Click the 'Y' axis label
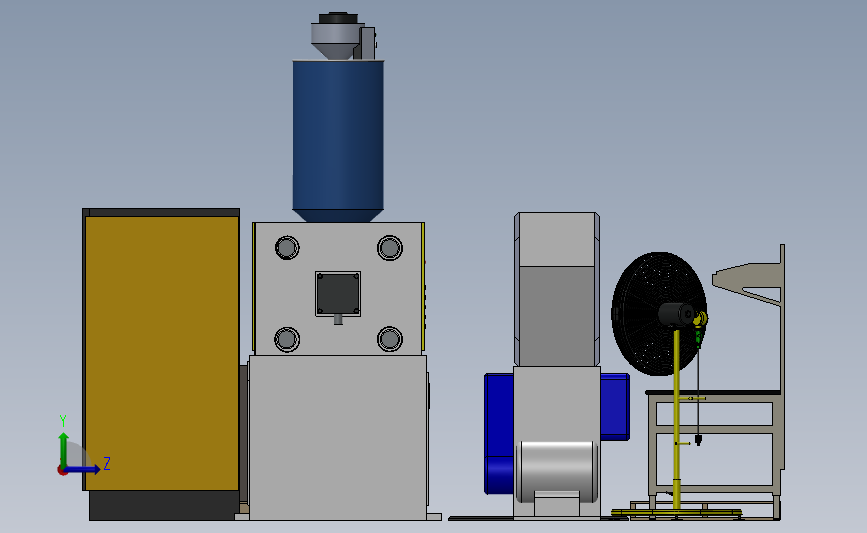The image size is (867, 533). coord(63,421)
